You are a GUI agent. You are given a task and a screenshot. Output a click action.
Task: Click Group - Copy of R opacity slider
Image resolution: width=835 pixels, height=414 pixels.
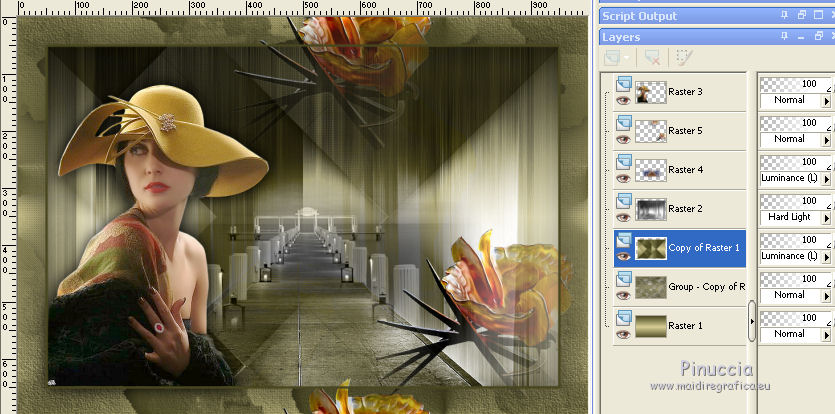point(795,279)
